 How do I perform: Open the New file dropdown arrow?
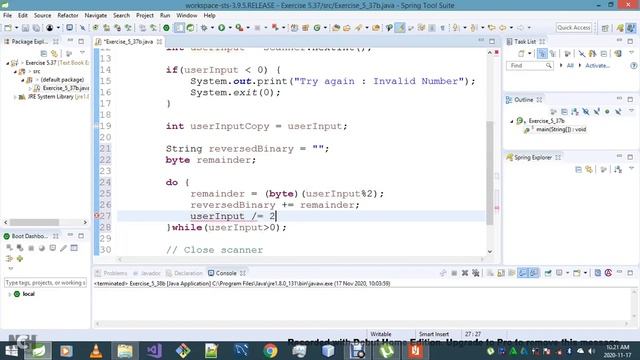[x=16, y=28]
